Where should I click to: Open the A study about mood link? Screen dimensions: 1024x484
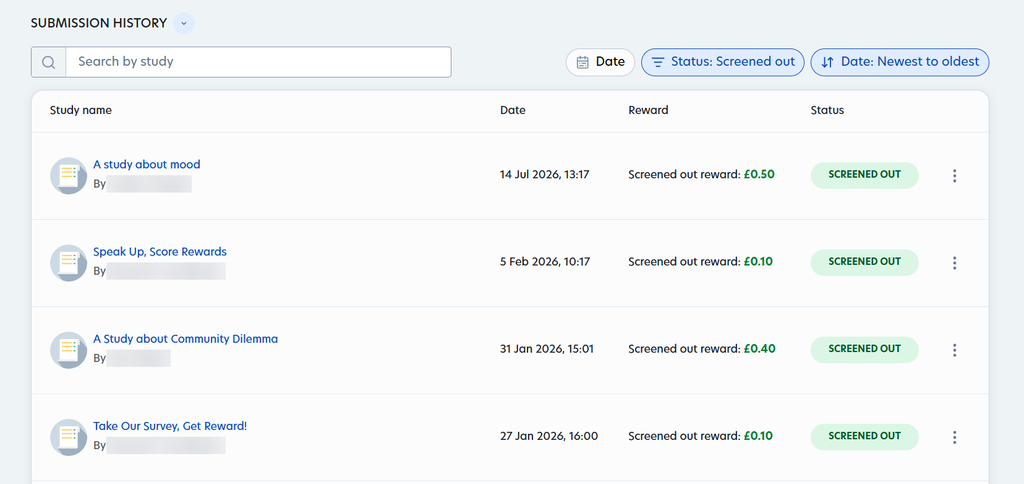147,165
